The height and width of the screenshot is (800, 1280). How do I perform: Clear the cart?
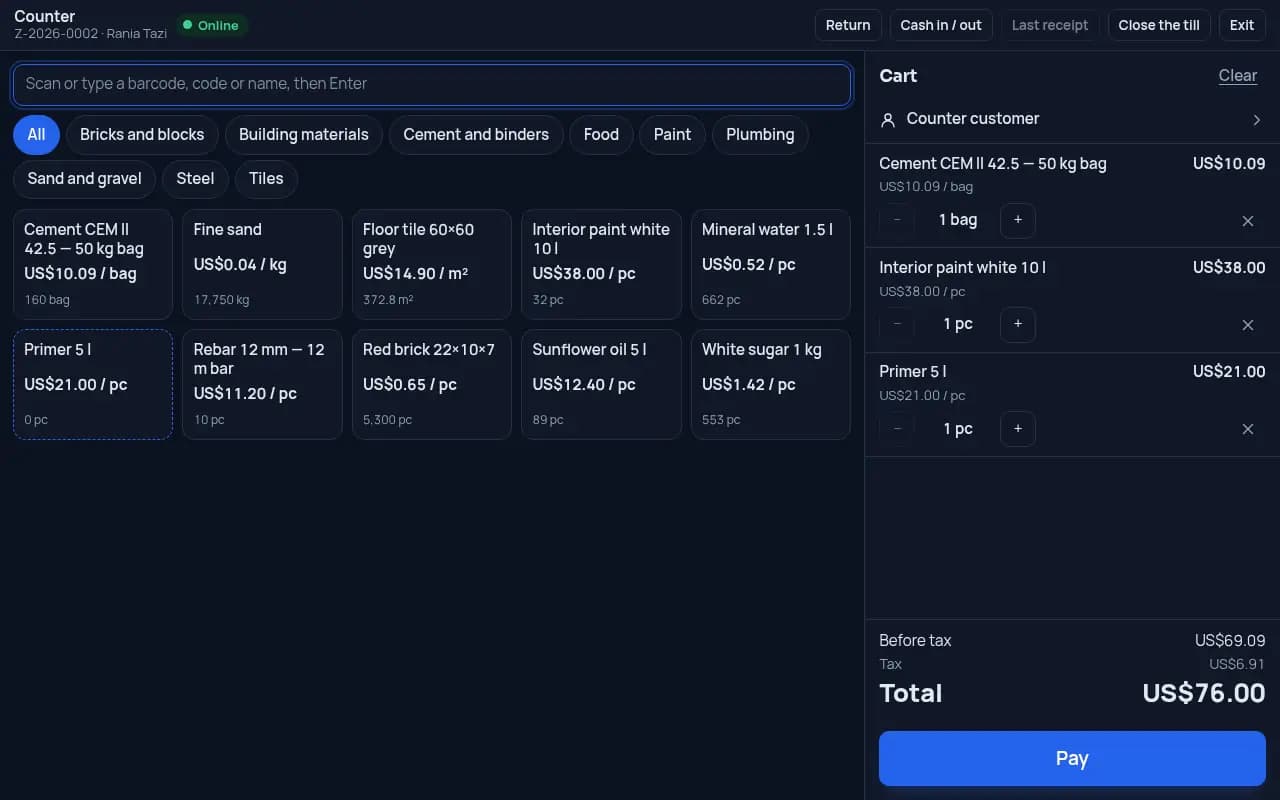coord(1238,76)
